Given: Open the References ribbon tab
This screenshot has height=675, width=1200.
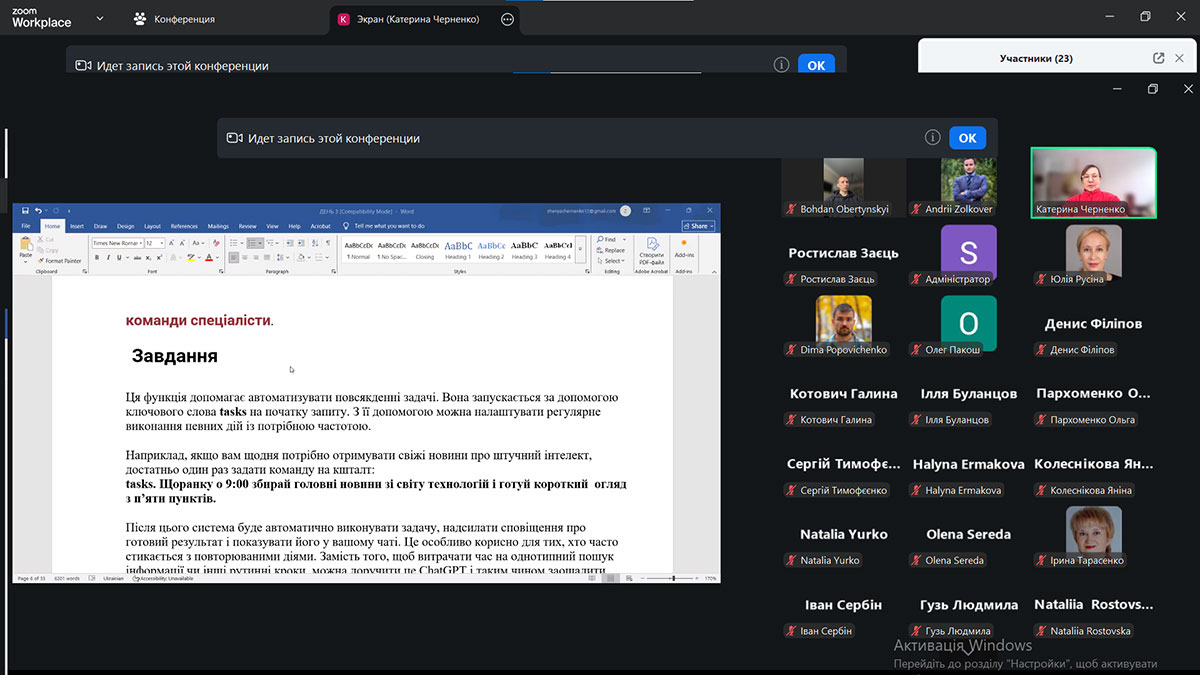Looking at the screenshot, I should (184, 226).
